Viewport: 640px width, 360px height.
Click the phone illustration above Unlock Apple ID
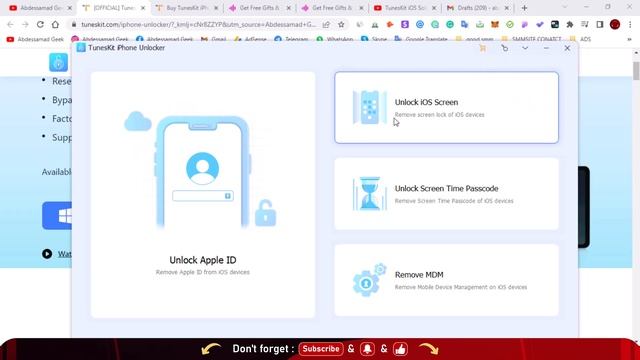(202, 171)
